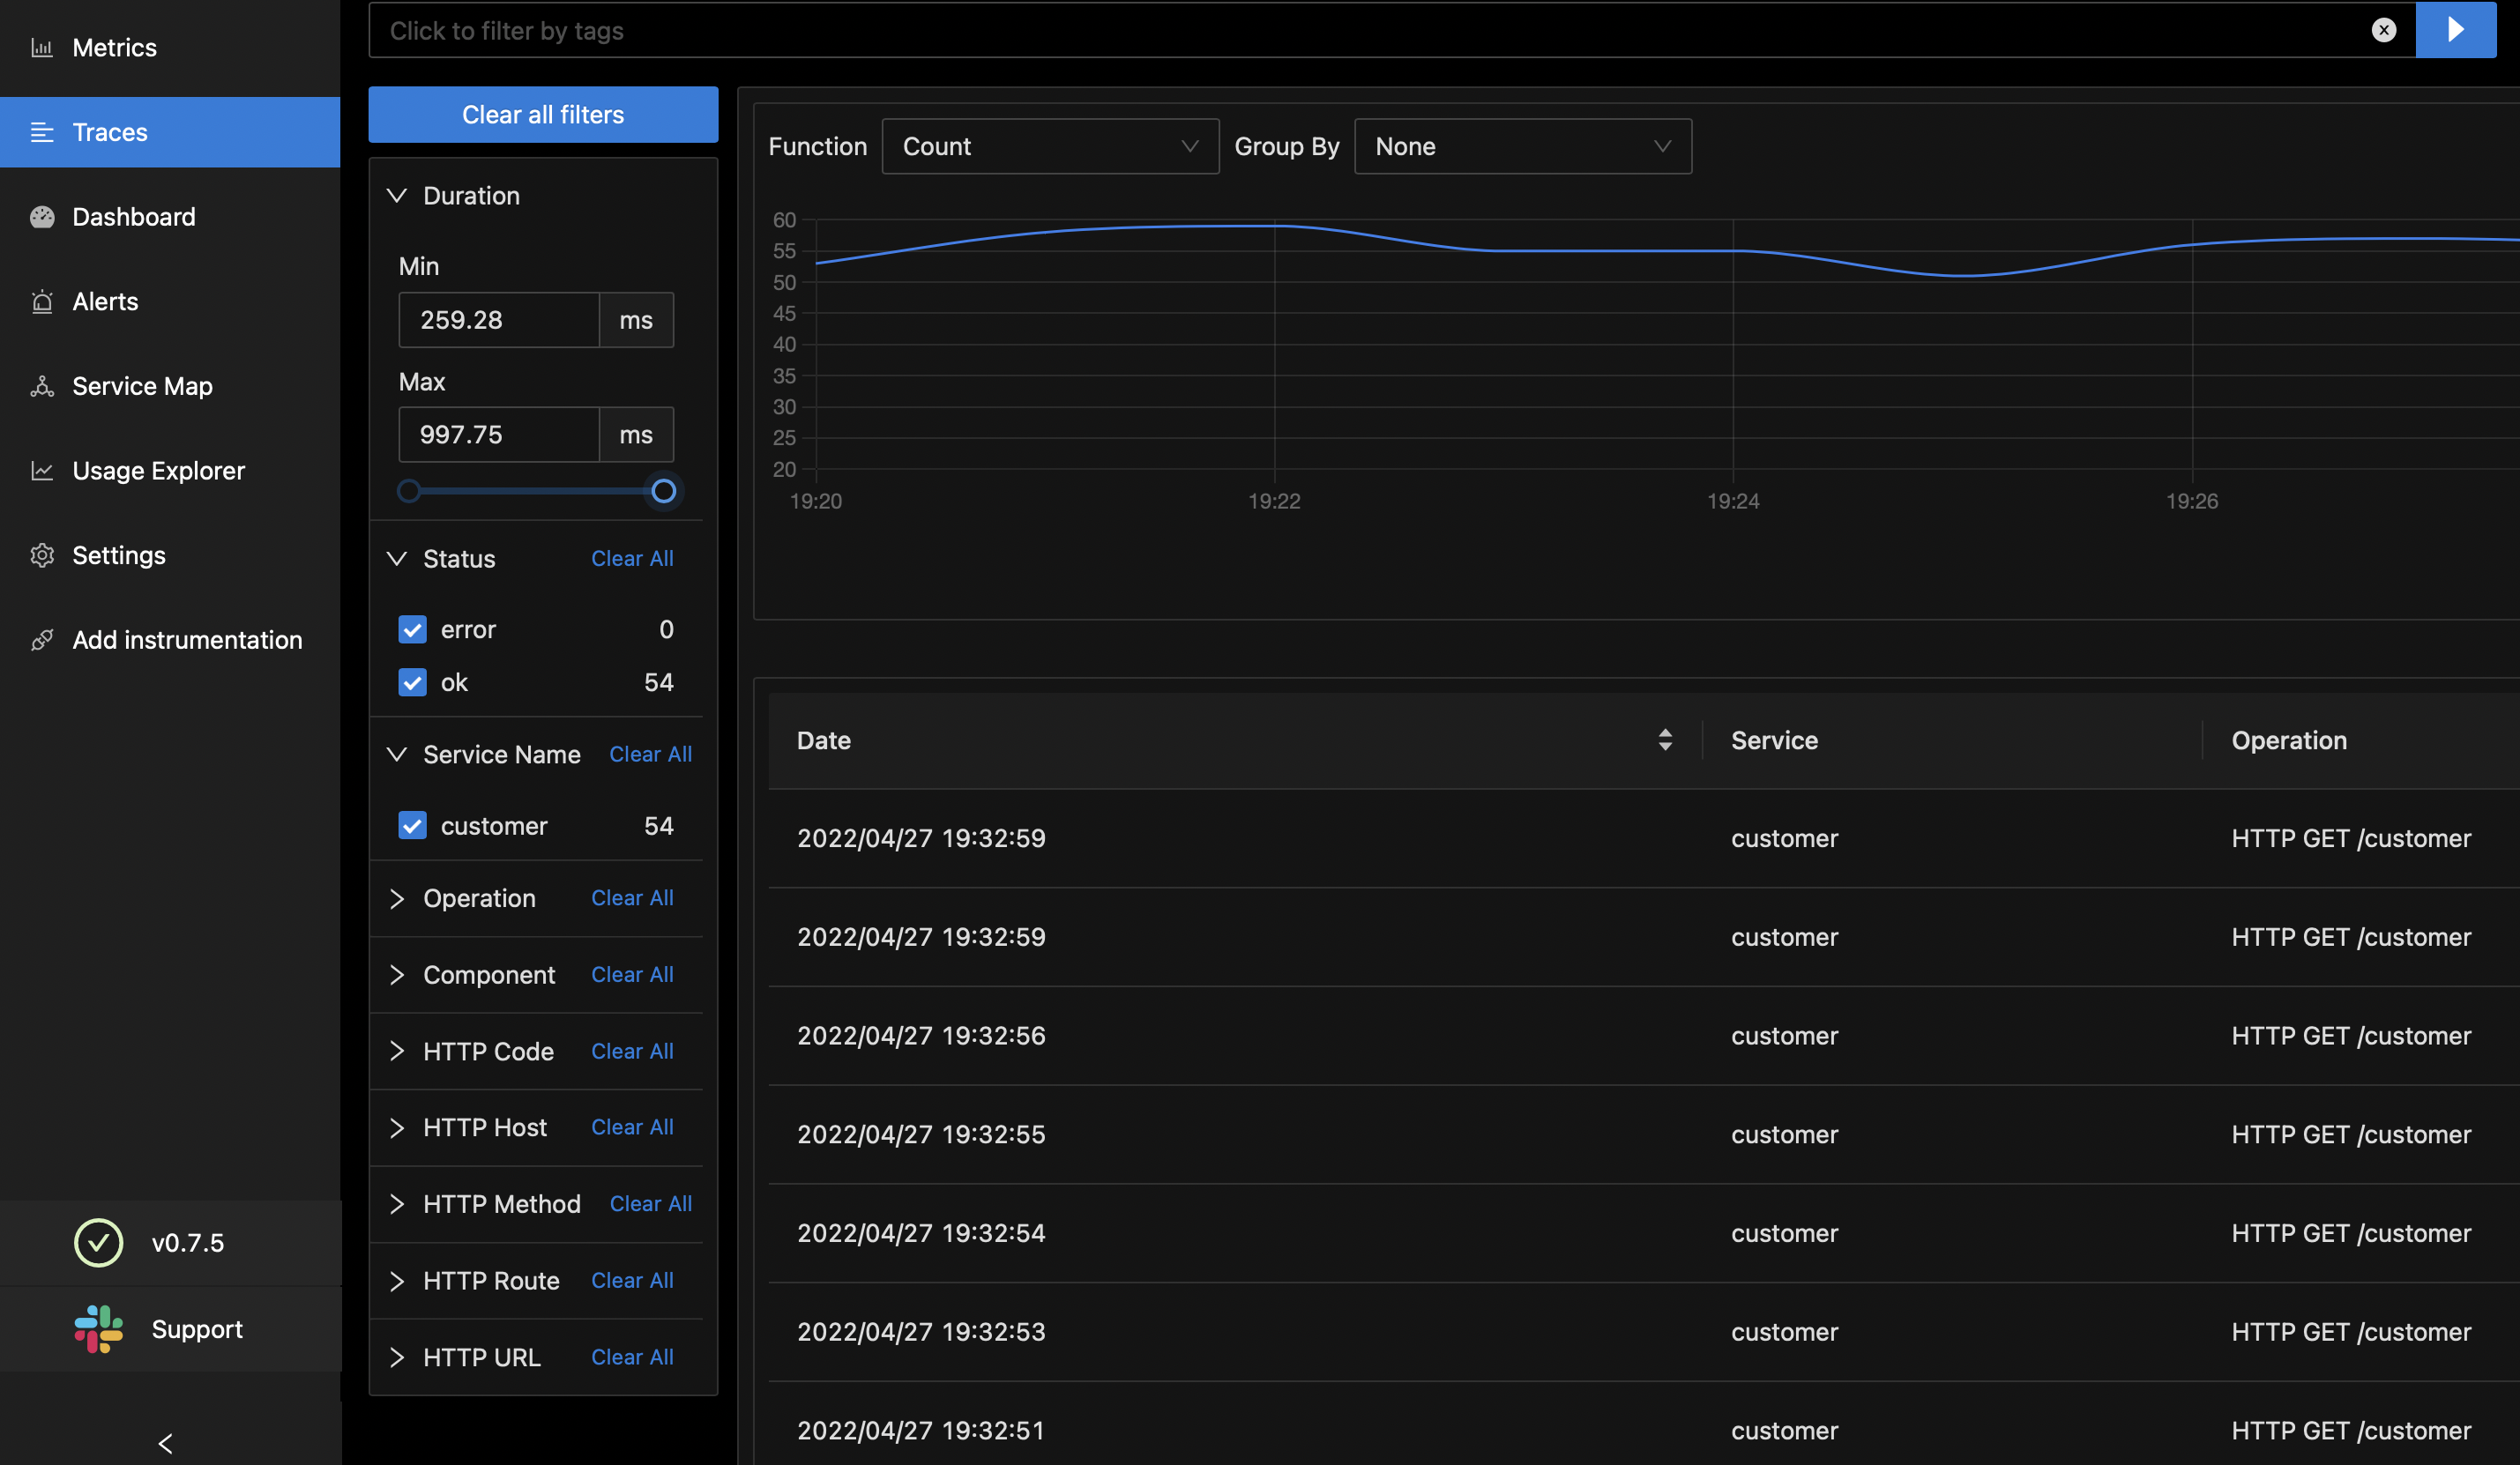The height and width of the screenshot is (1465, 2520).
Task: Open Usage Explorer
Action: point(158,471)
